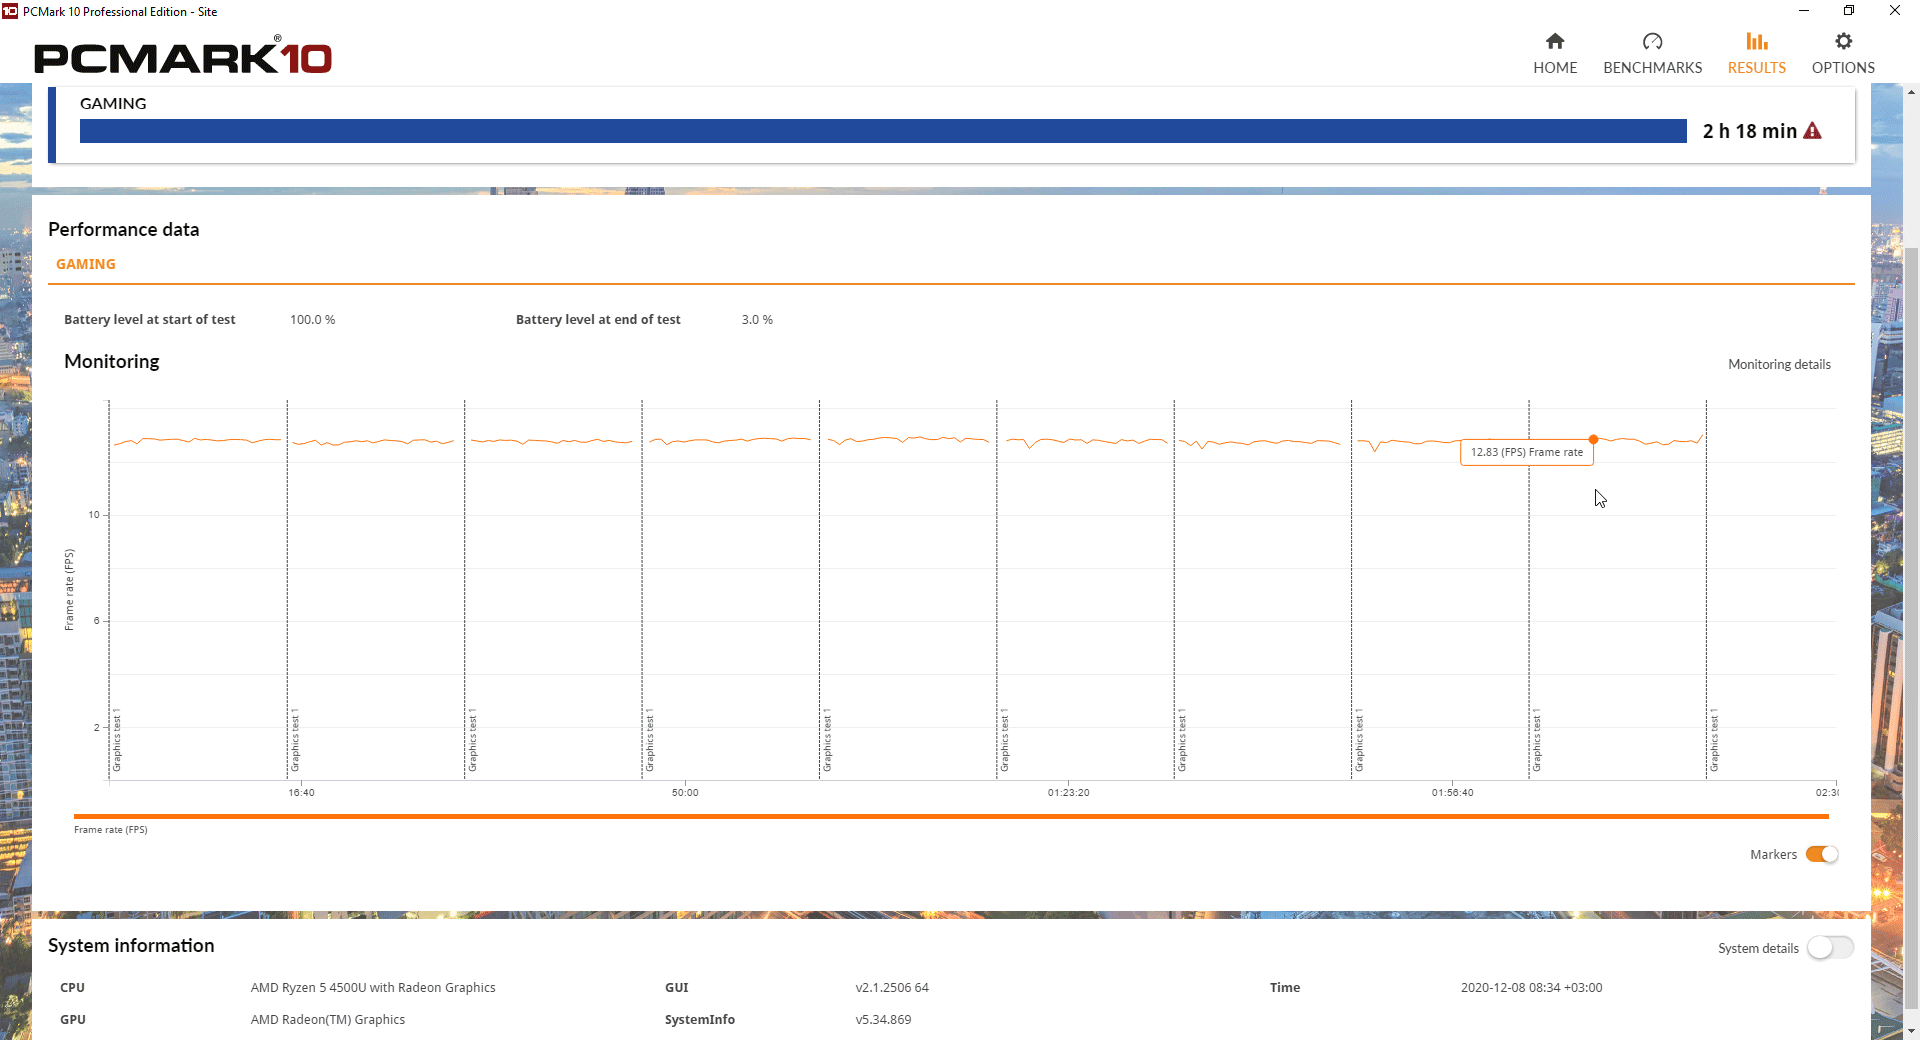
Task: Click the blue GAMING battery life bar
Action: pyautogui.click(x=883, y=131)
